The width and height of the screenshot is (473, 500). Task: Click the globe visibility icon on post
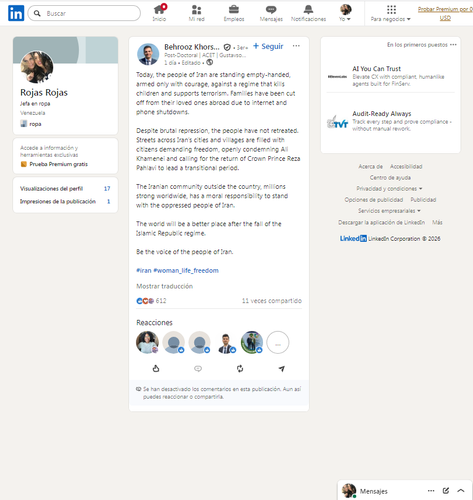209,62
